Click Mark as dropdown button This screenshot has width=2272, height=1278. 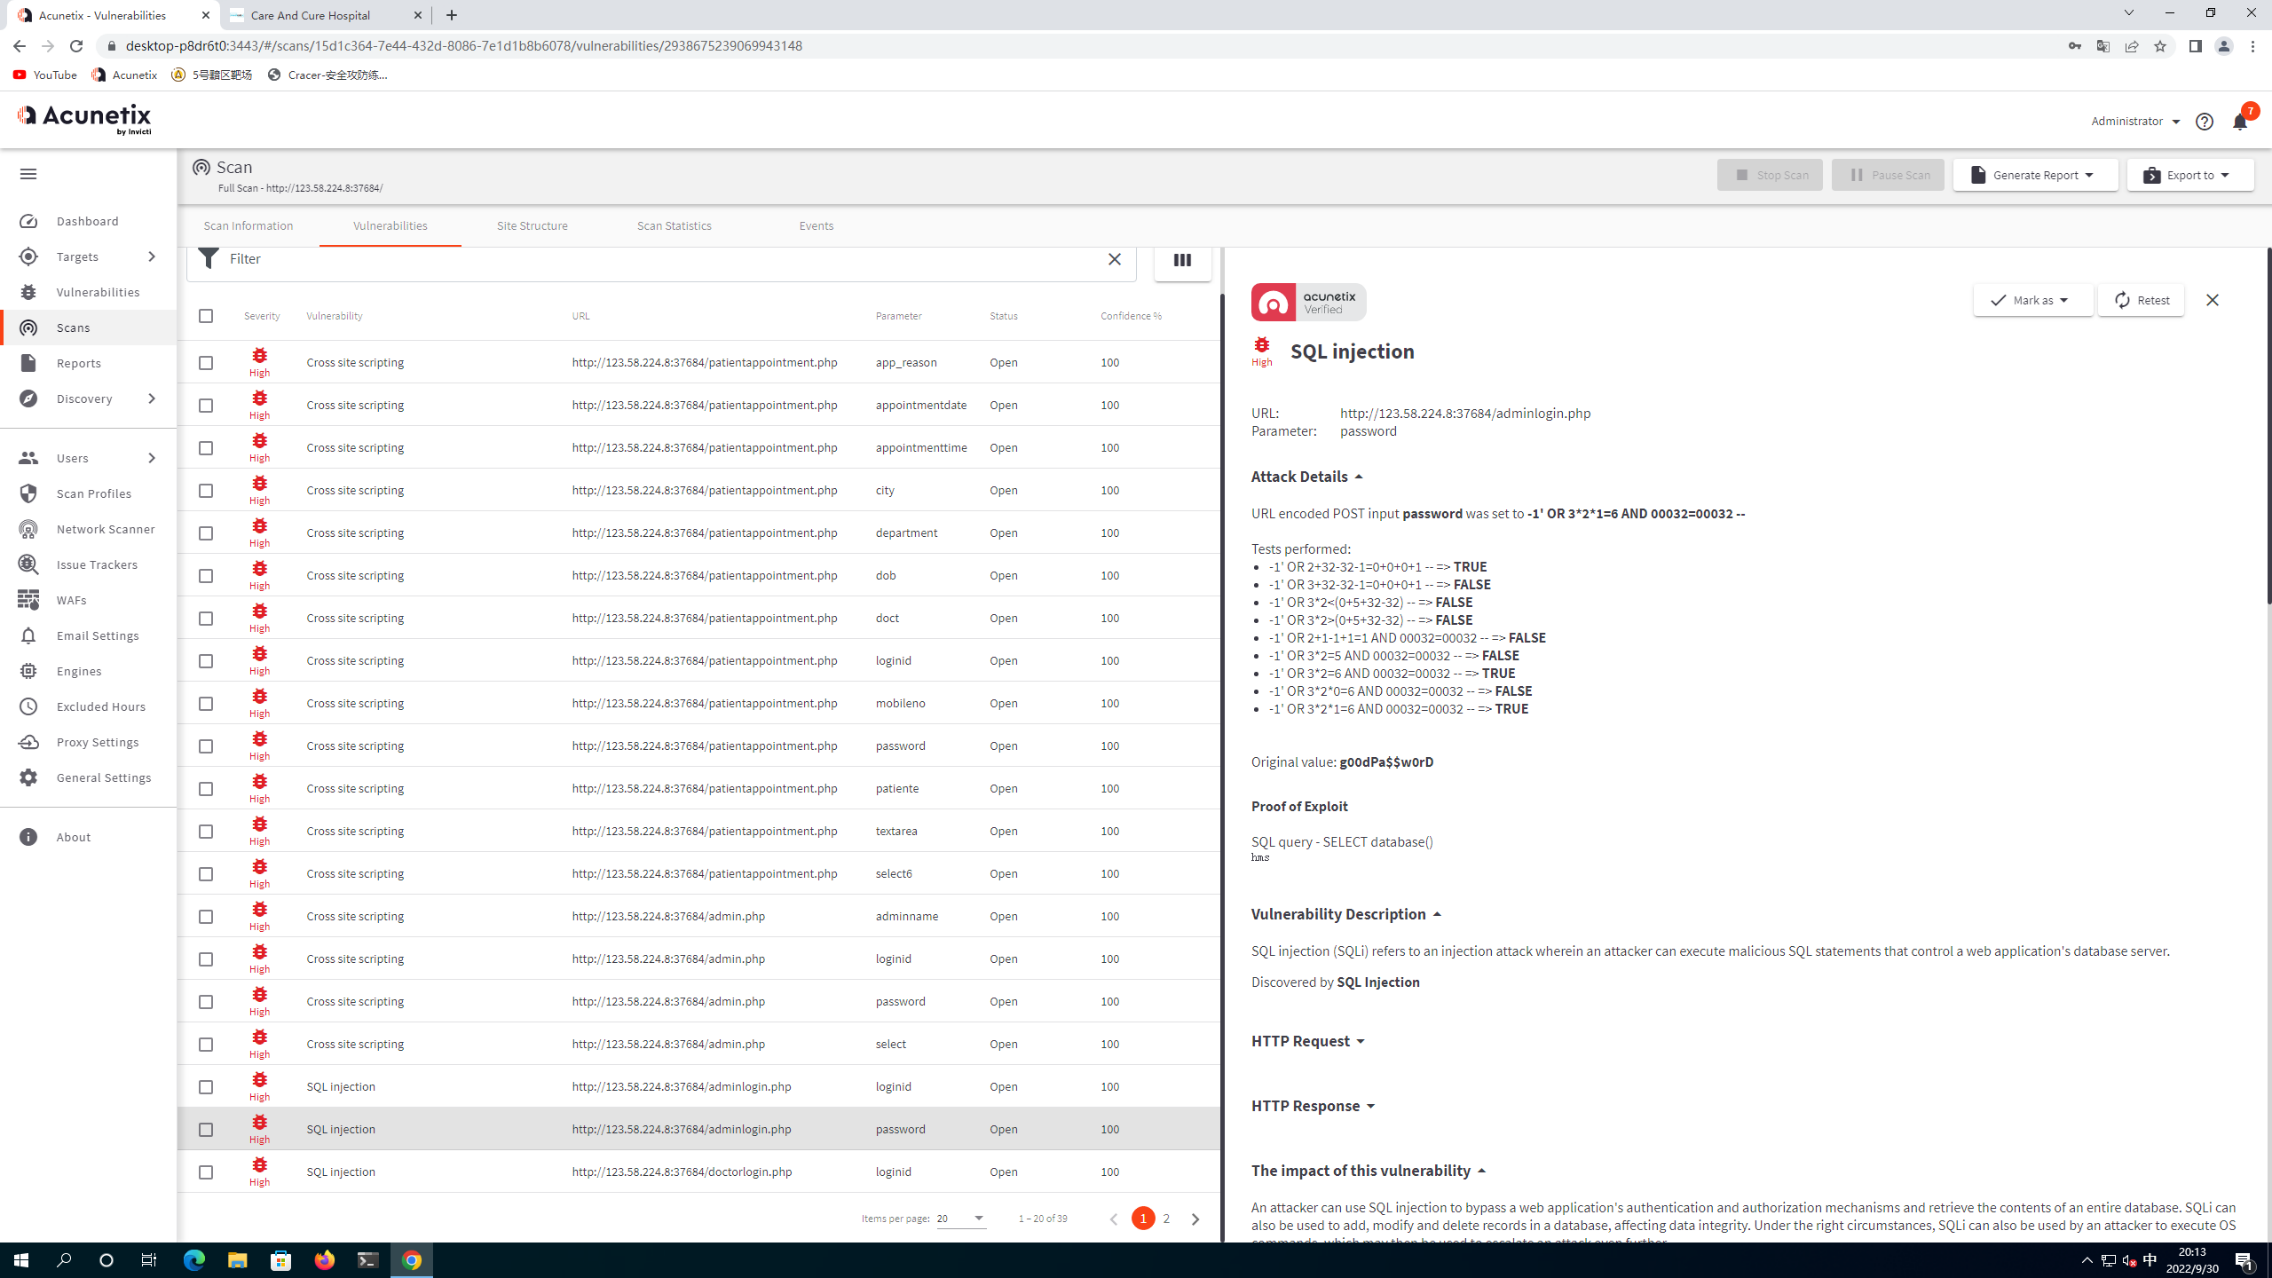point(2029,298)
